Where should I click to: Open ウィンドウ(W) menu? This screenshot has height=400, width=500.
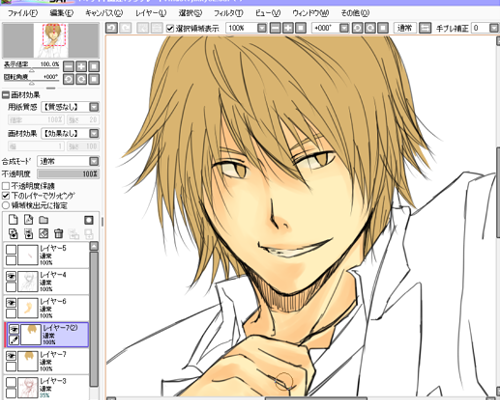click(x=311, y=13)
